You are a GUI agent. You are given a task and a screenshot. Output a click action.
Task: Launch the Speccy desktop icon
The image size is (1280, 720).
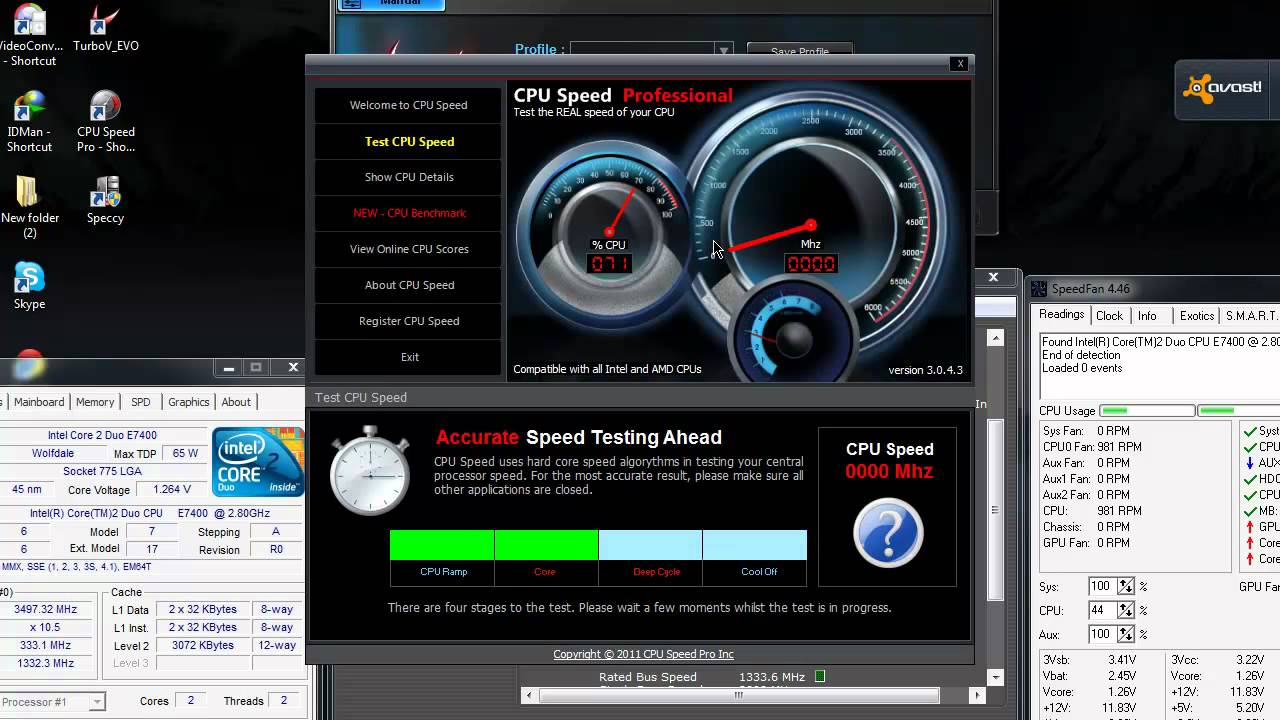coord(105,200)
